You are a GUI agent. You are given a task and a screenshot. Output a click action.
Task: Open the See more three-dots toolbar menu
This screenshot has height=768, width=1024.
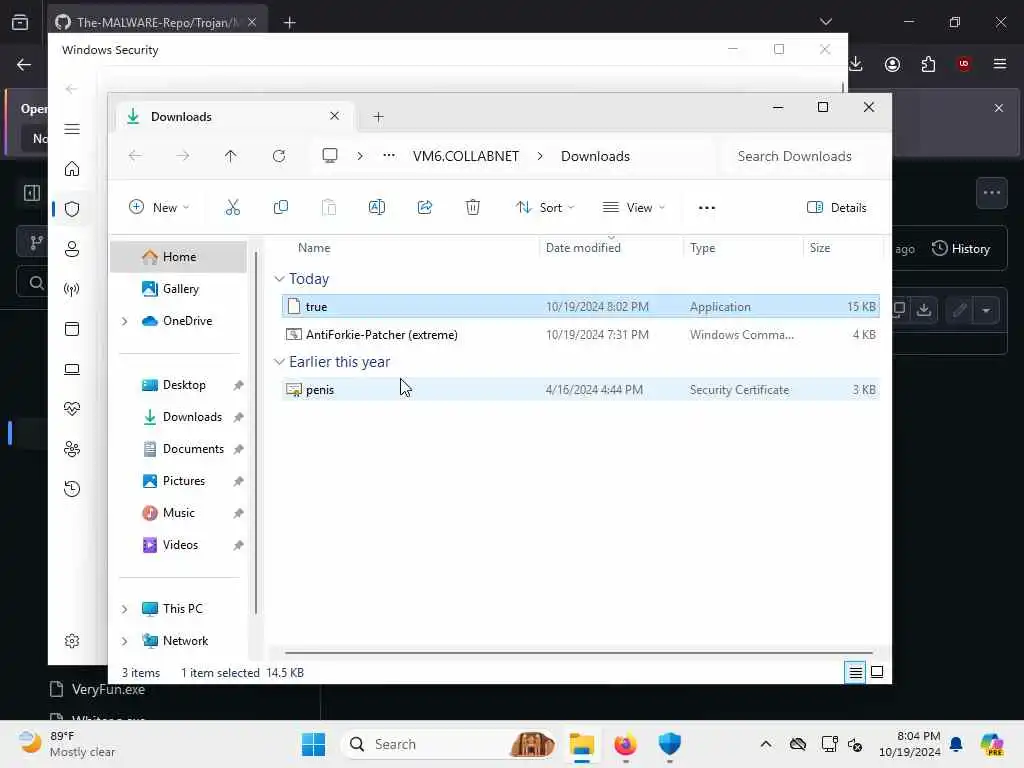point(707,208)
